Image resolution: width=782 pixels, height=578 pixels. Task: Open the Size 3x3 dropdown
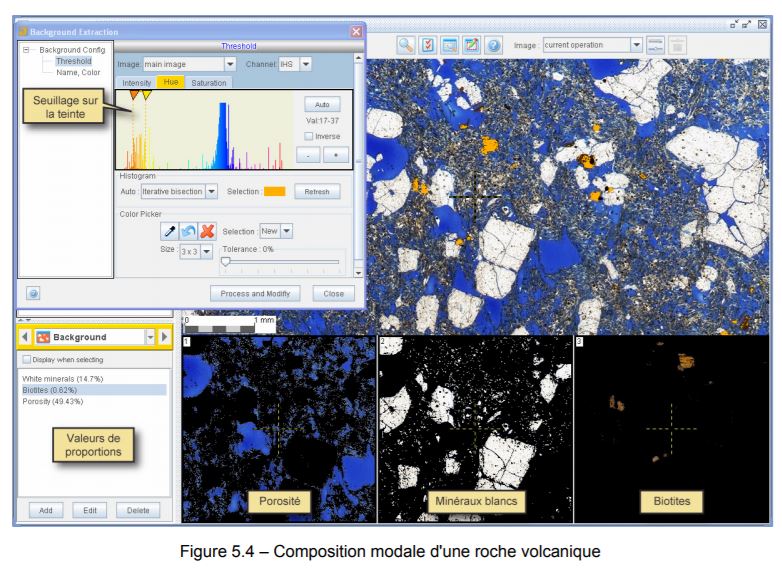point(206,251)
